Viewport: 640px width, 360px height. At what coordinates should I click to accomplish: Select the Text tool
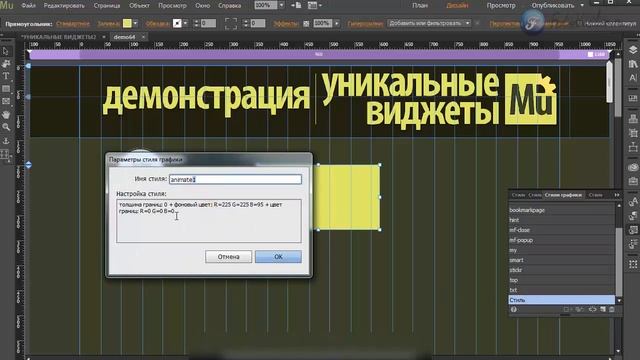[x=6, y=76]
